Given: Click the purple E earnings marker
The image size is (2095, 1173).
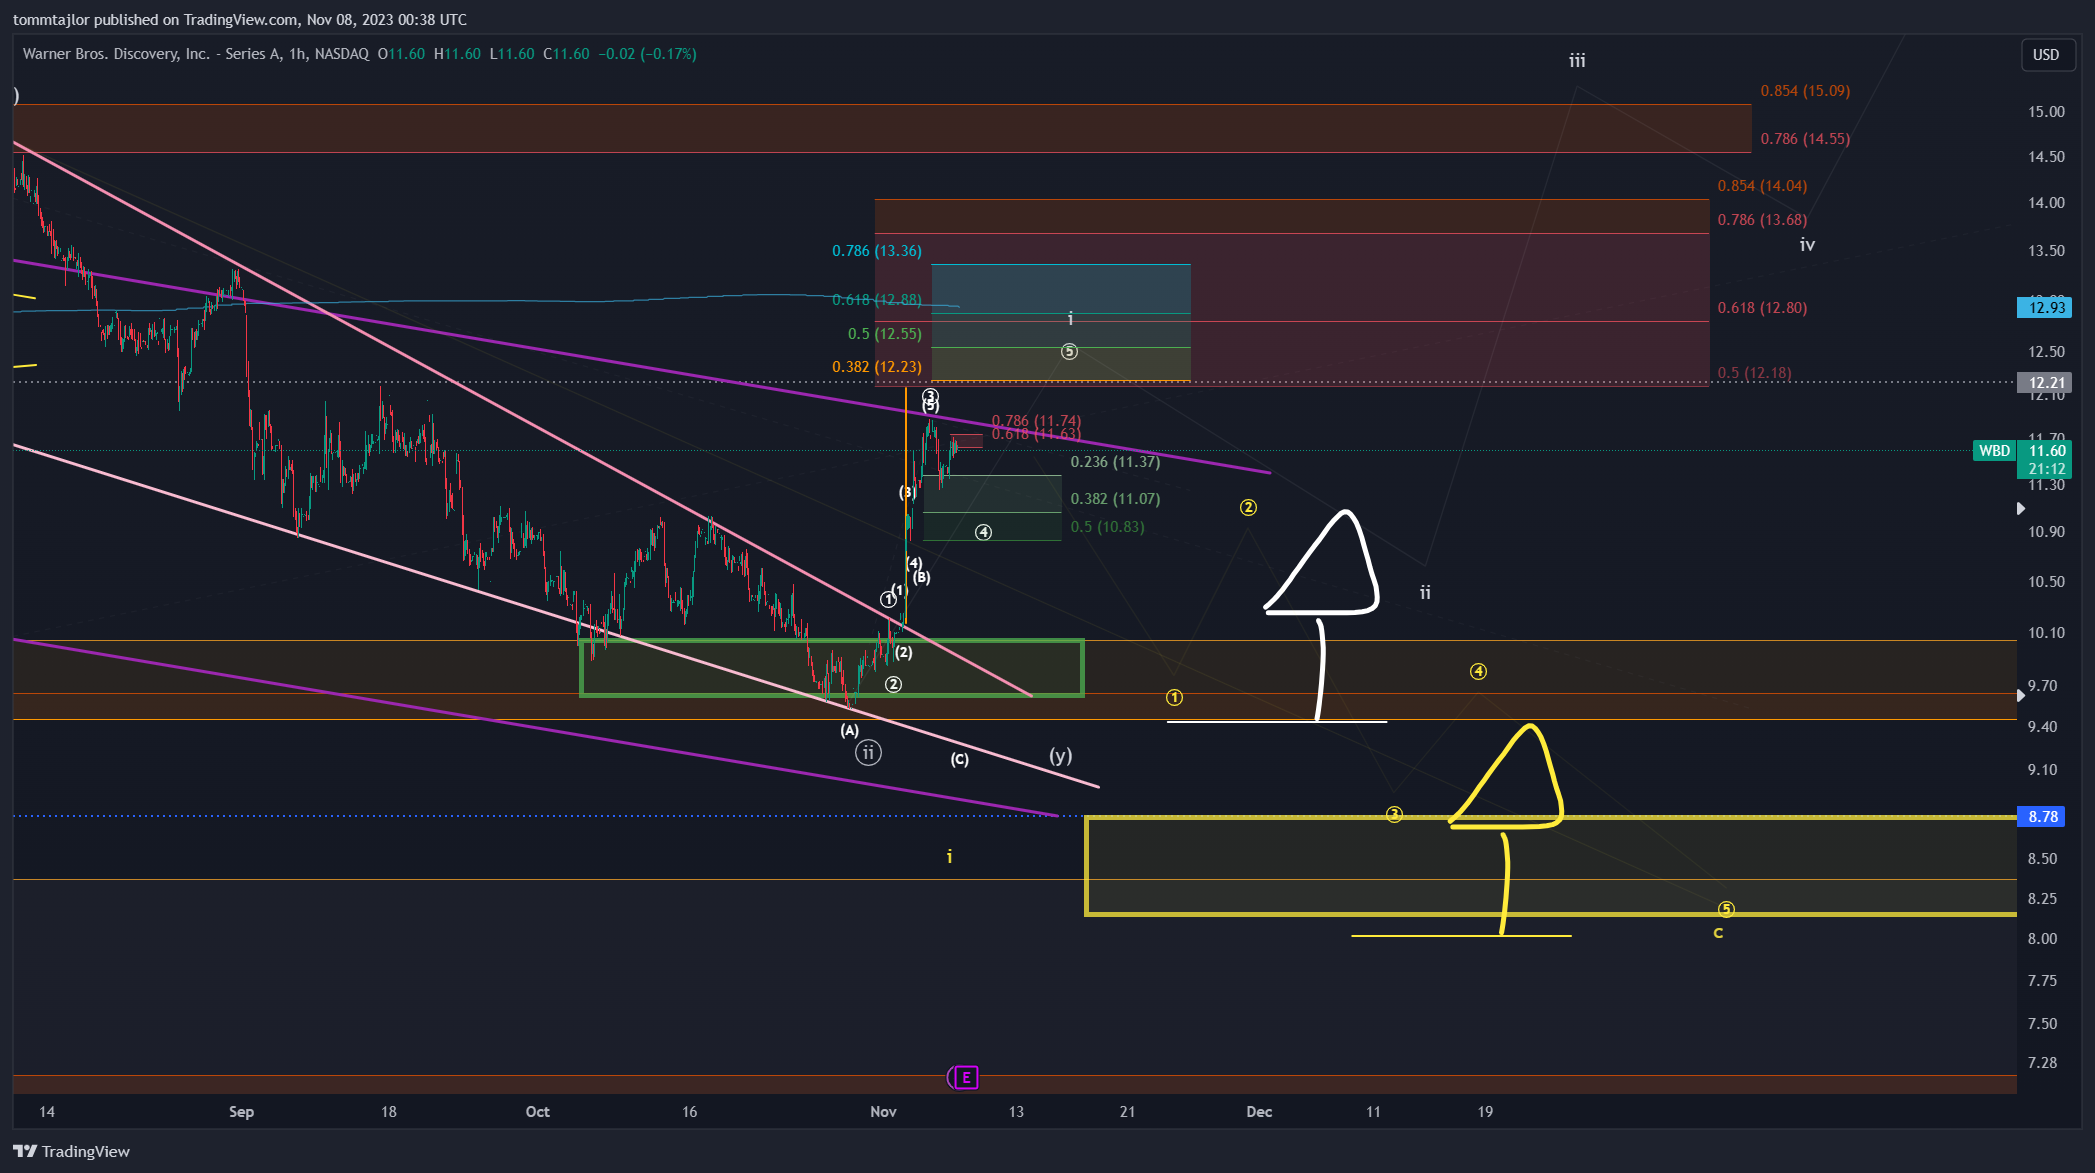Looking at the screenshot, I should tap(965, 1077).
